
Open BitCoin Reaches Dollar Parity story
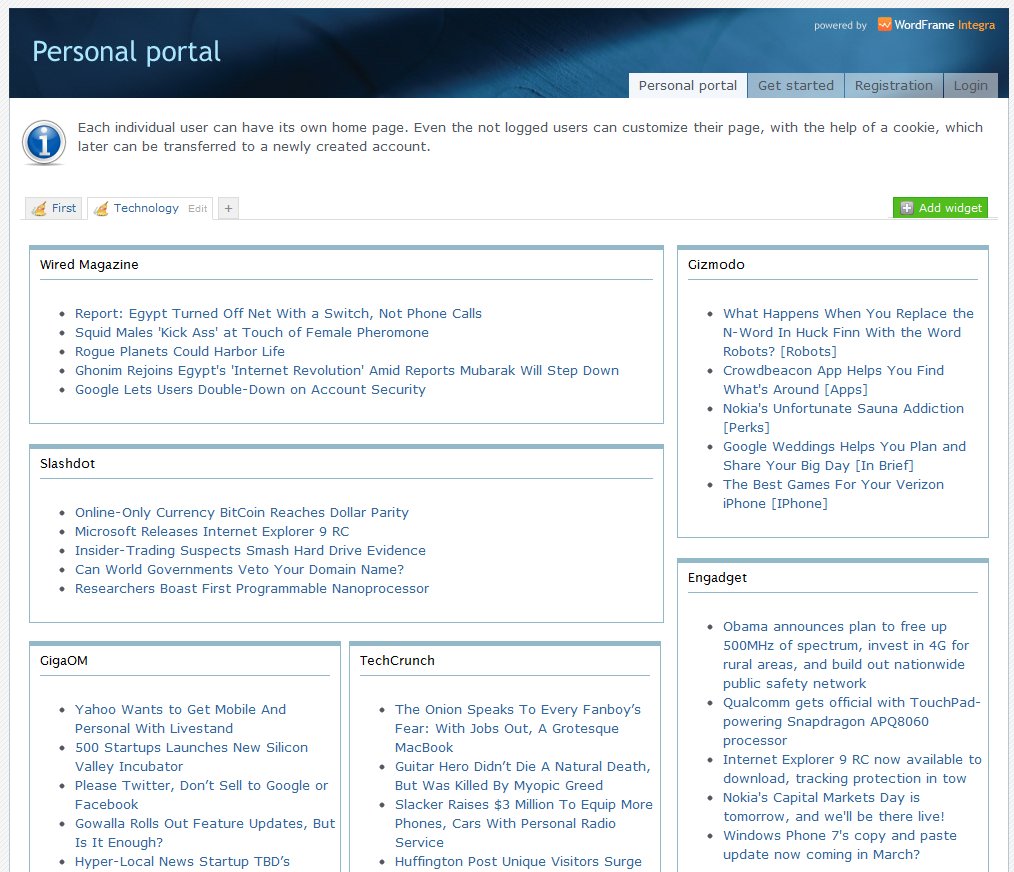(242, 512)
